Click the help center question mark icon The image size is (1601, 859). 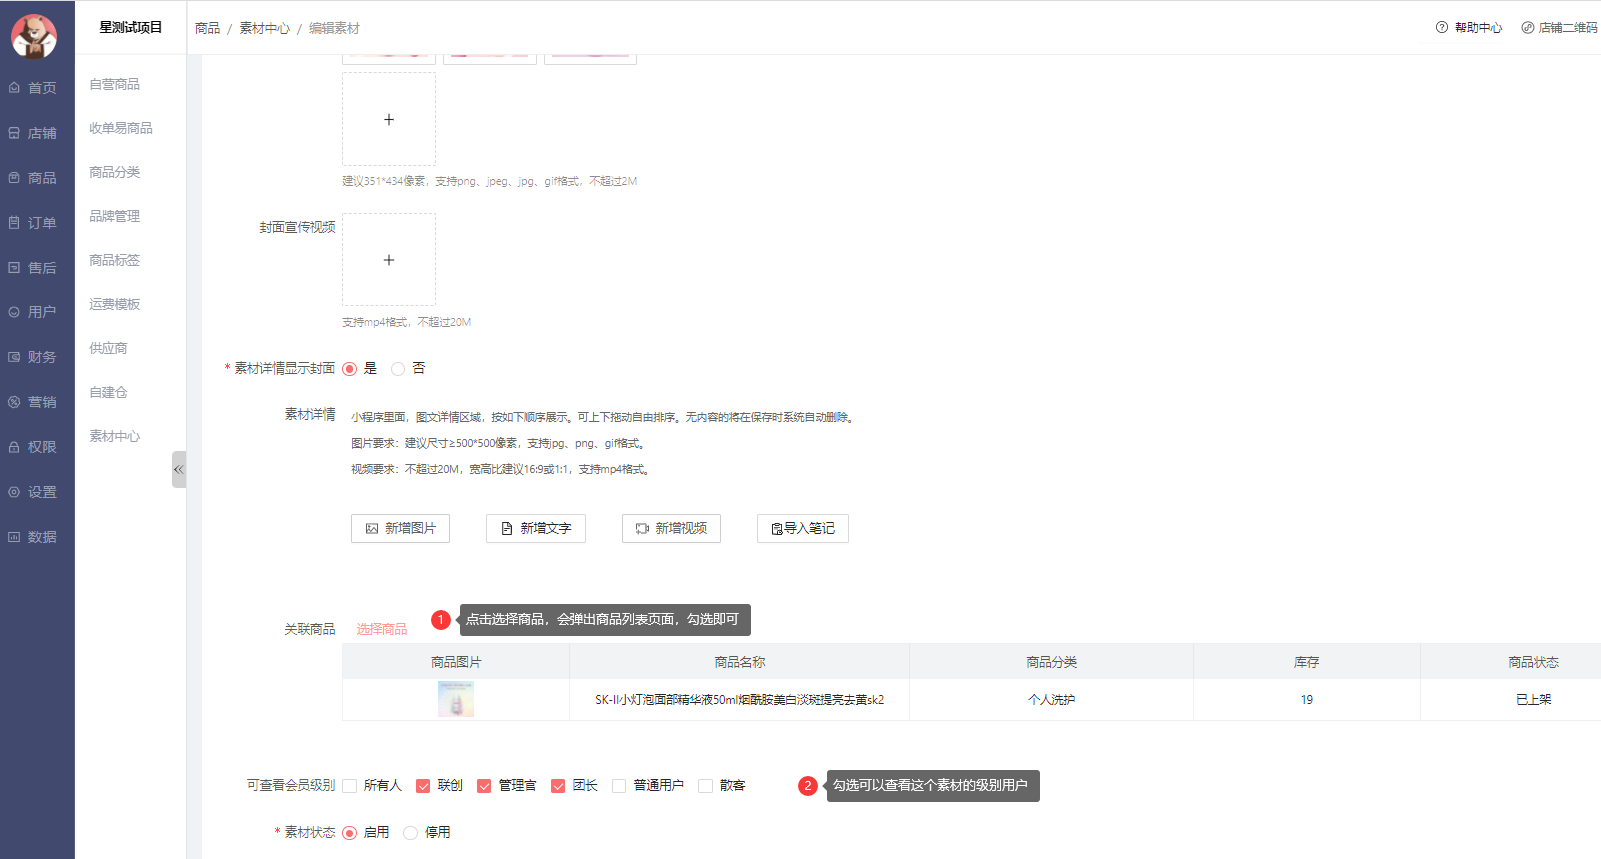tap(1441, 28)
